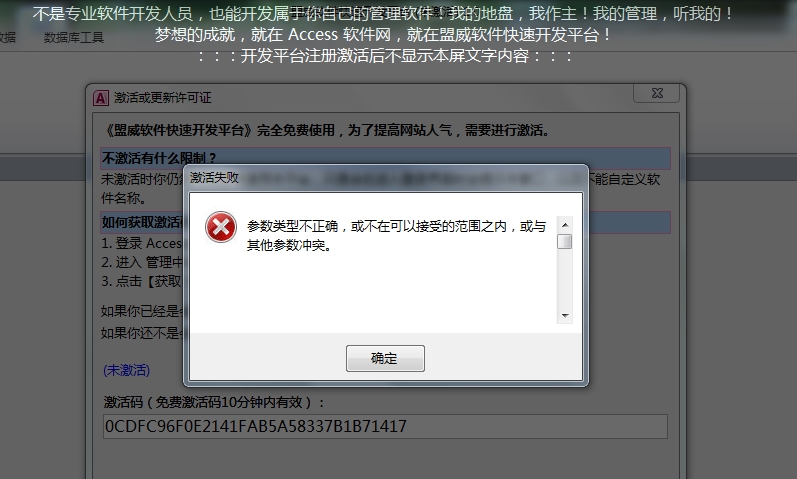Click the partially visible 数据 ribbon tab
Viewport: 797px width, 479px height.
point(8,38)
